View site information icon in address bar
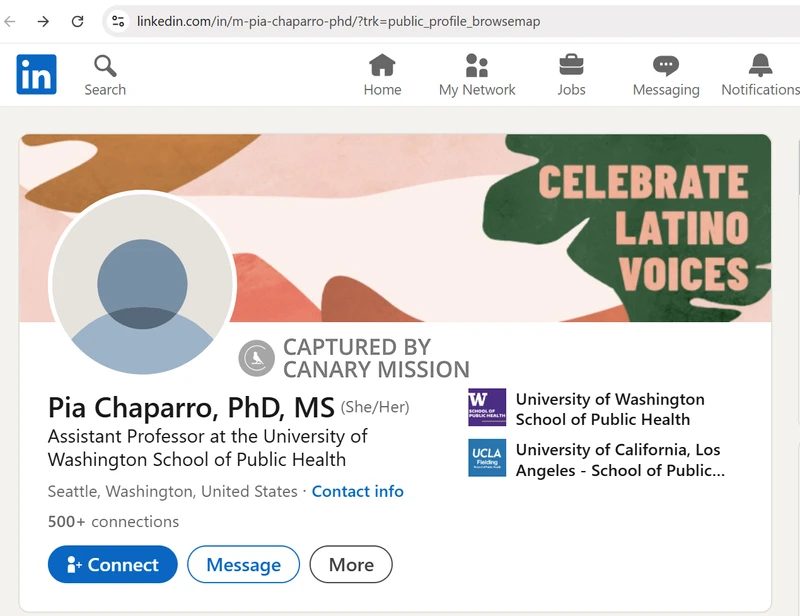 pyautogui.click(x=118, y=21)
